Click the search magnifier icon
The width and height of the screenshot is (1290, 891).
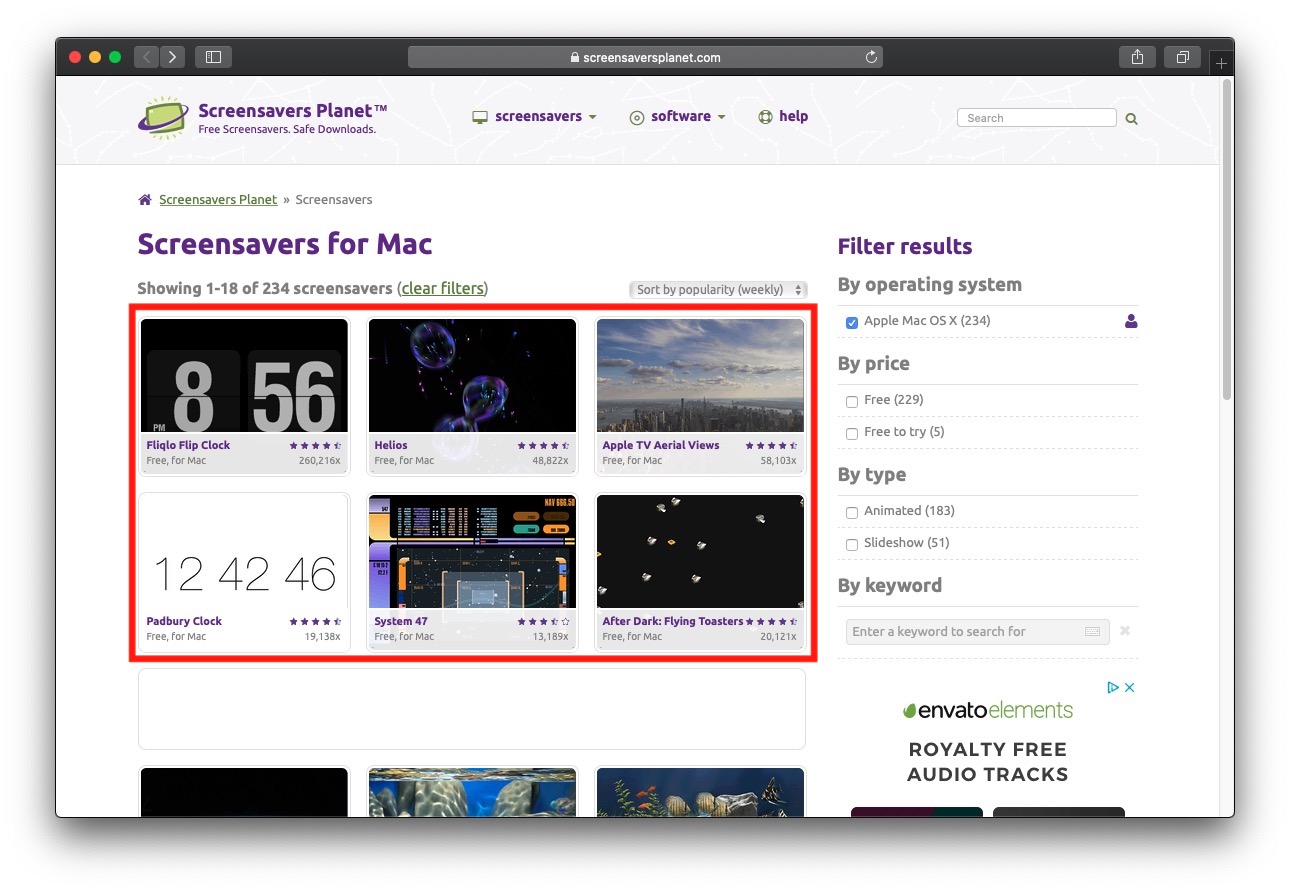click(1131, 118)
